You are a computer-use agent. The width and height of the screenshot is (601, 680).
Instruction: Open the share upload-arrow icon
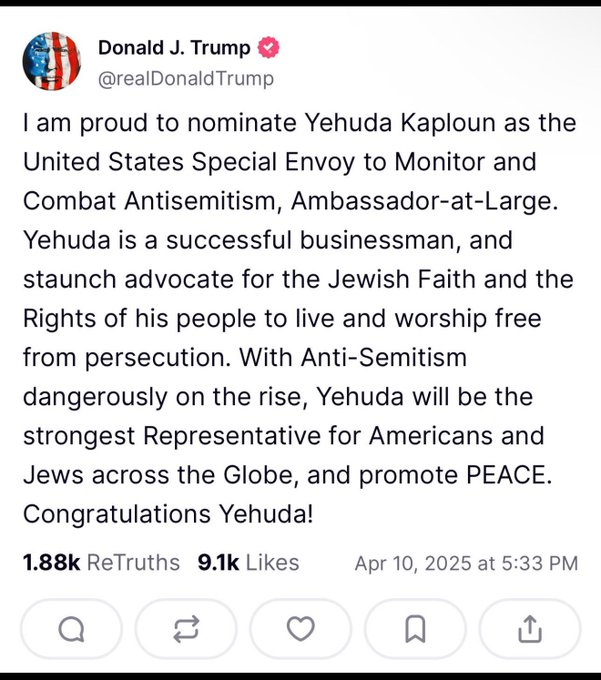tap(530, 629)
